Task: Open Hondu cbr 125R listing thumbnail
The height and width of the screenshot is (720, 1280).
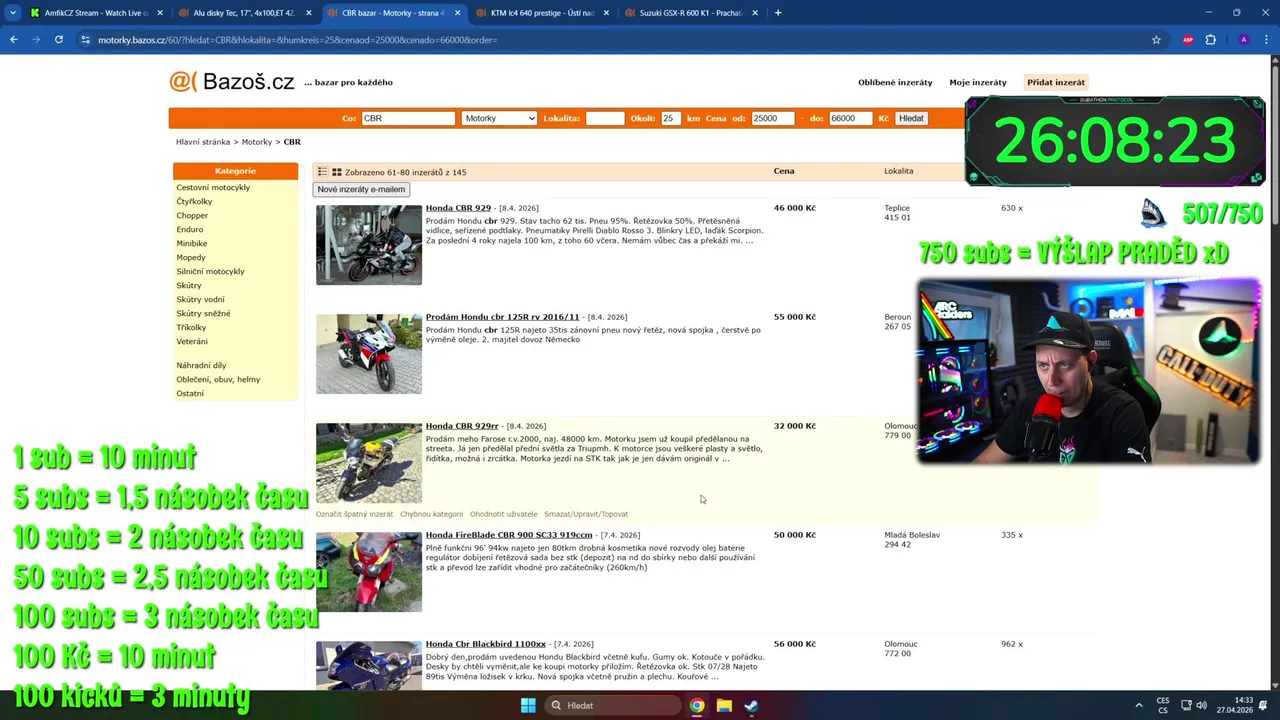Action: tap(369, 354)
